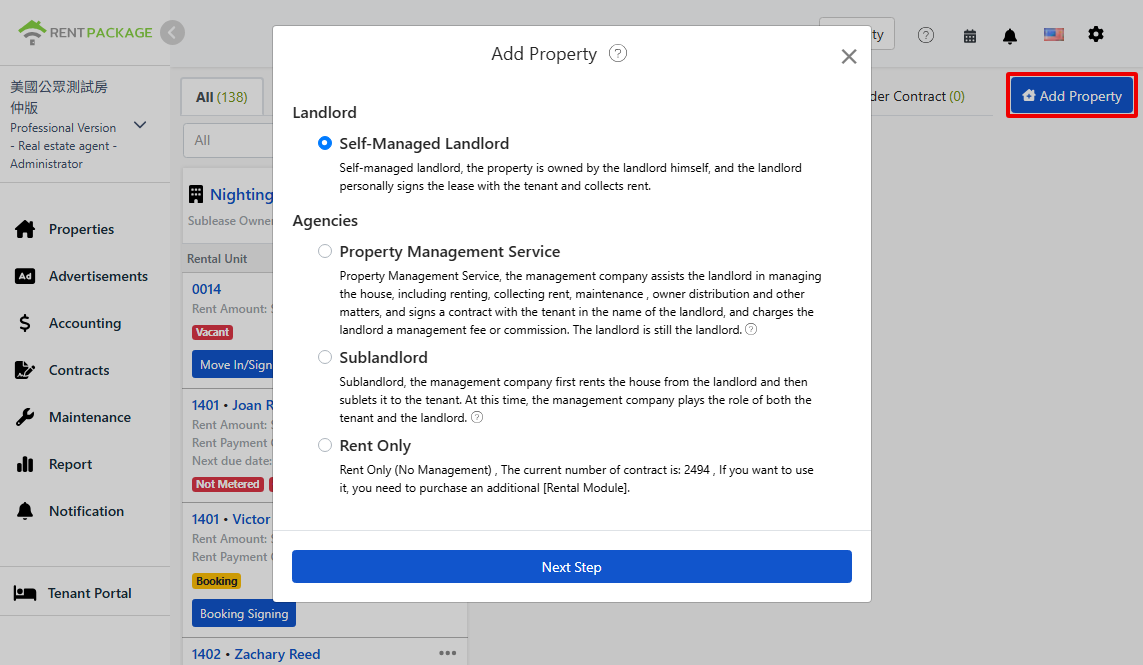Expand the account role dropdown chevron
Screen dimensions: 1143x665
[x=140, y=125]
